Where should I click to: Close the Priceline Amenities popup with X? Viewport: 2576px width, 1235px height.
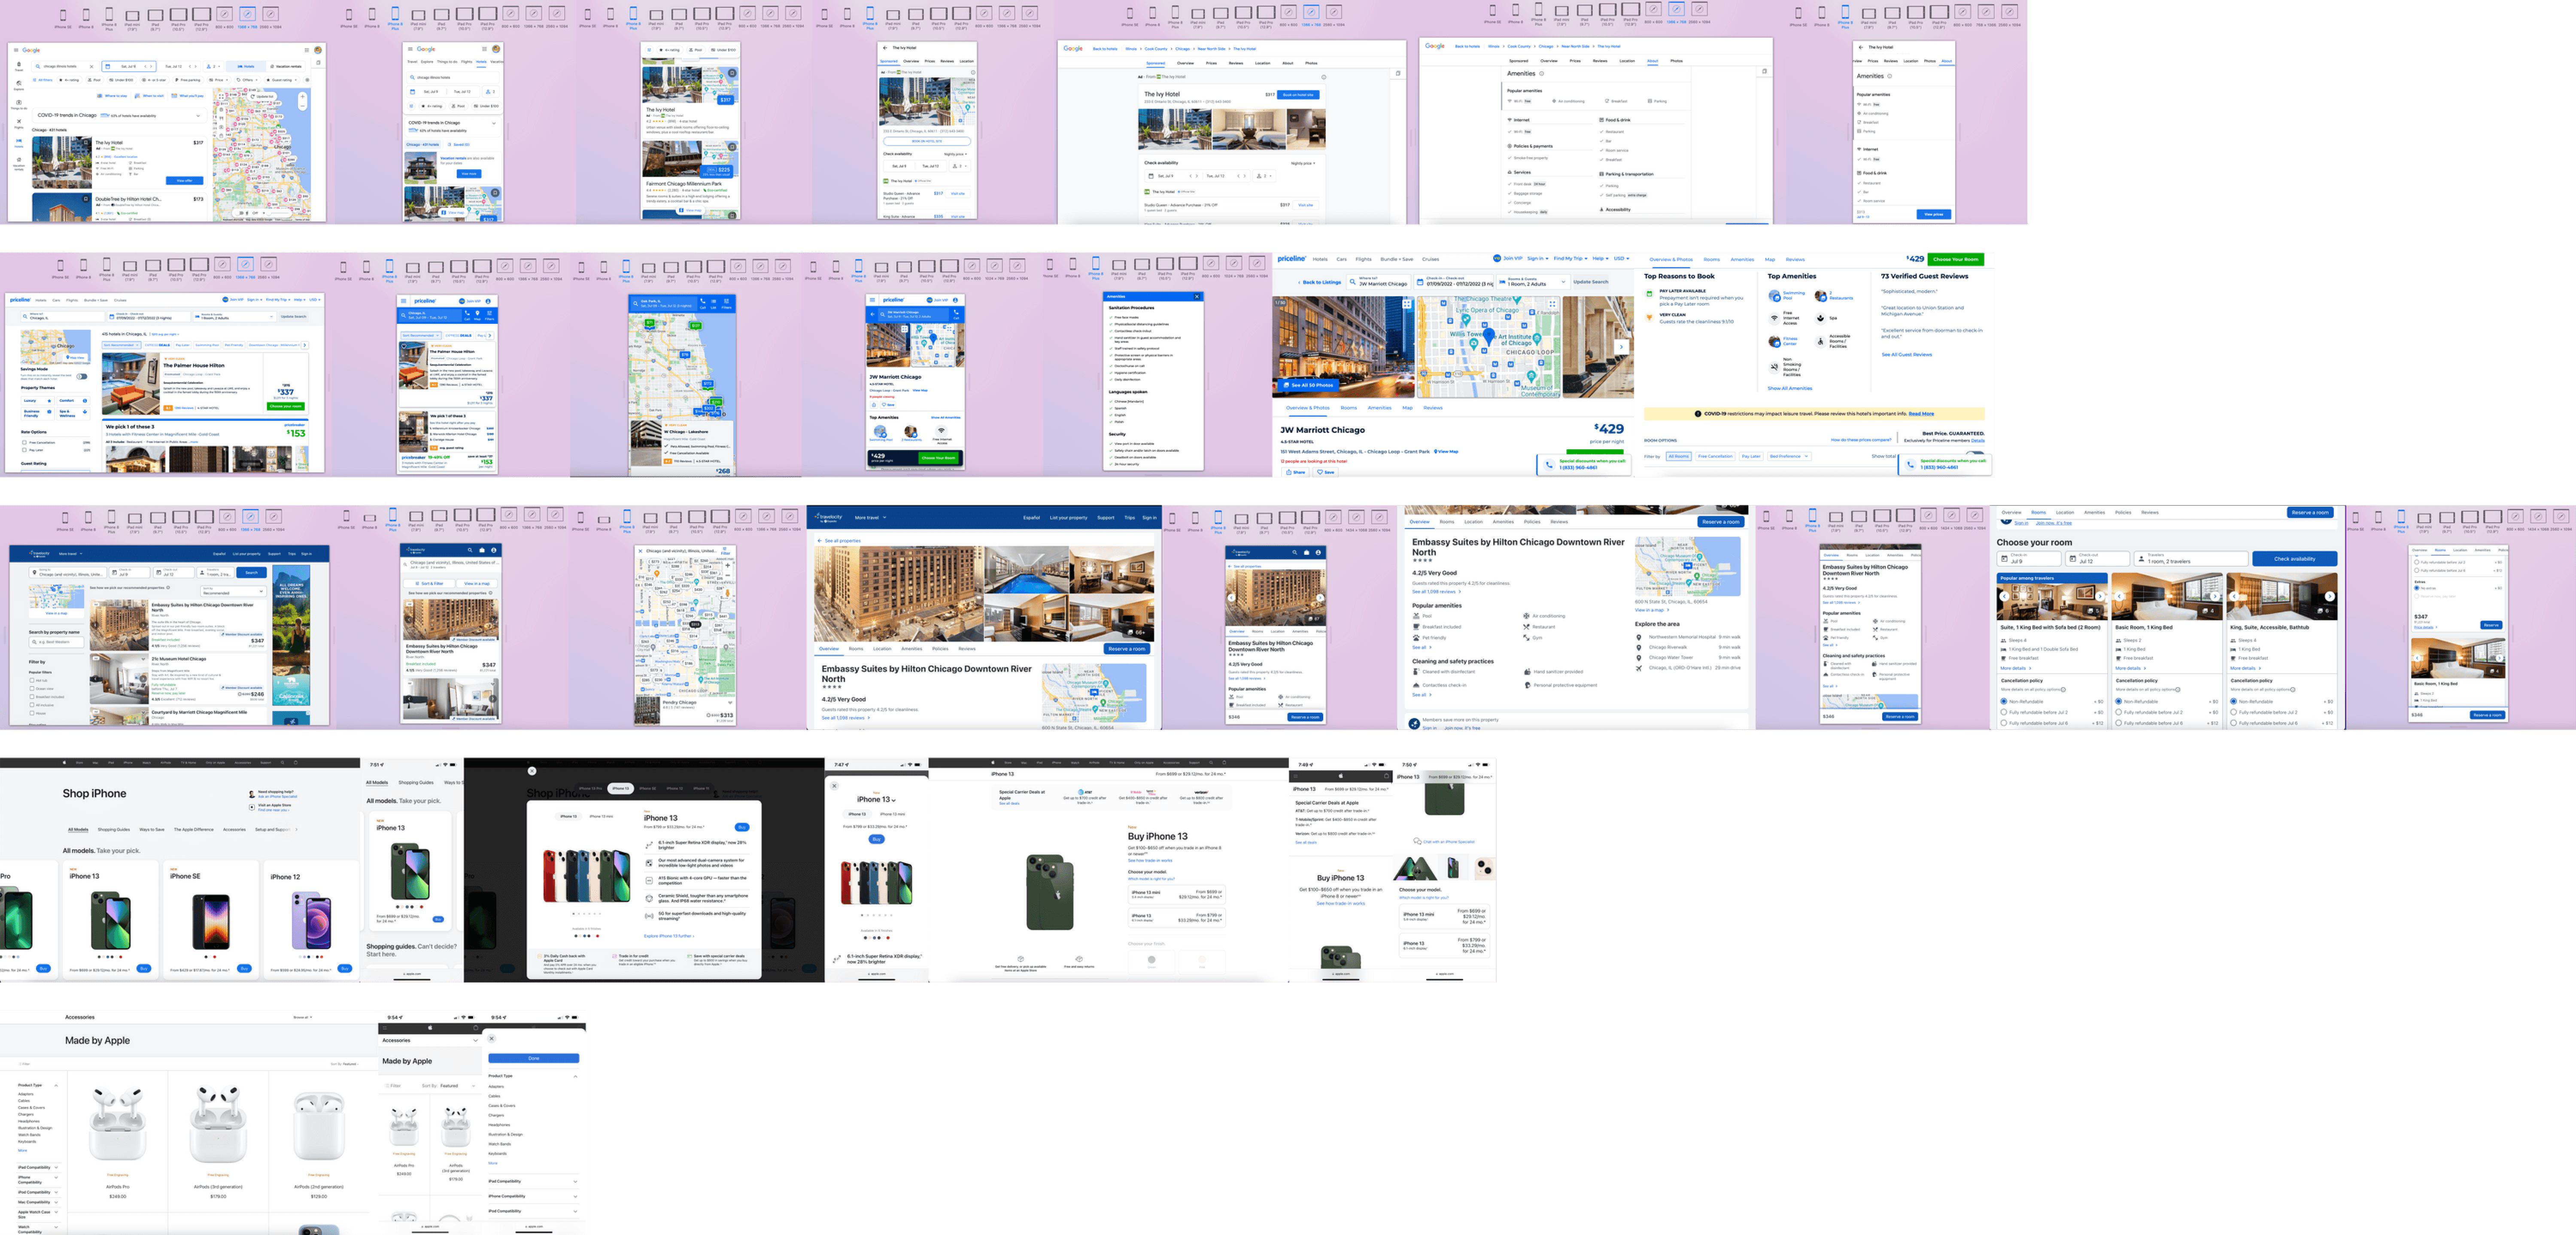click(1196, 297)
